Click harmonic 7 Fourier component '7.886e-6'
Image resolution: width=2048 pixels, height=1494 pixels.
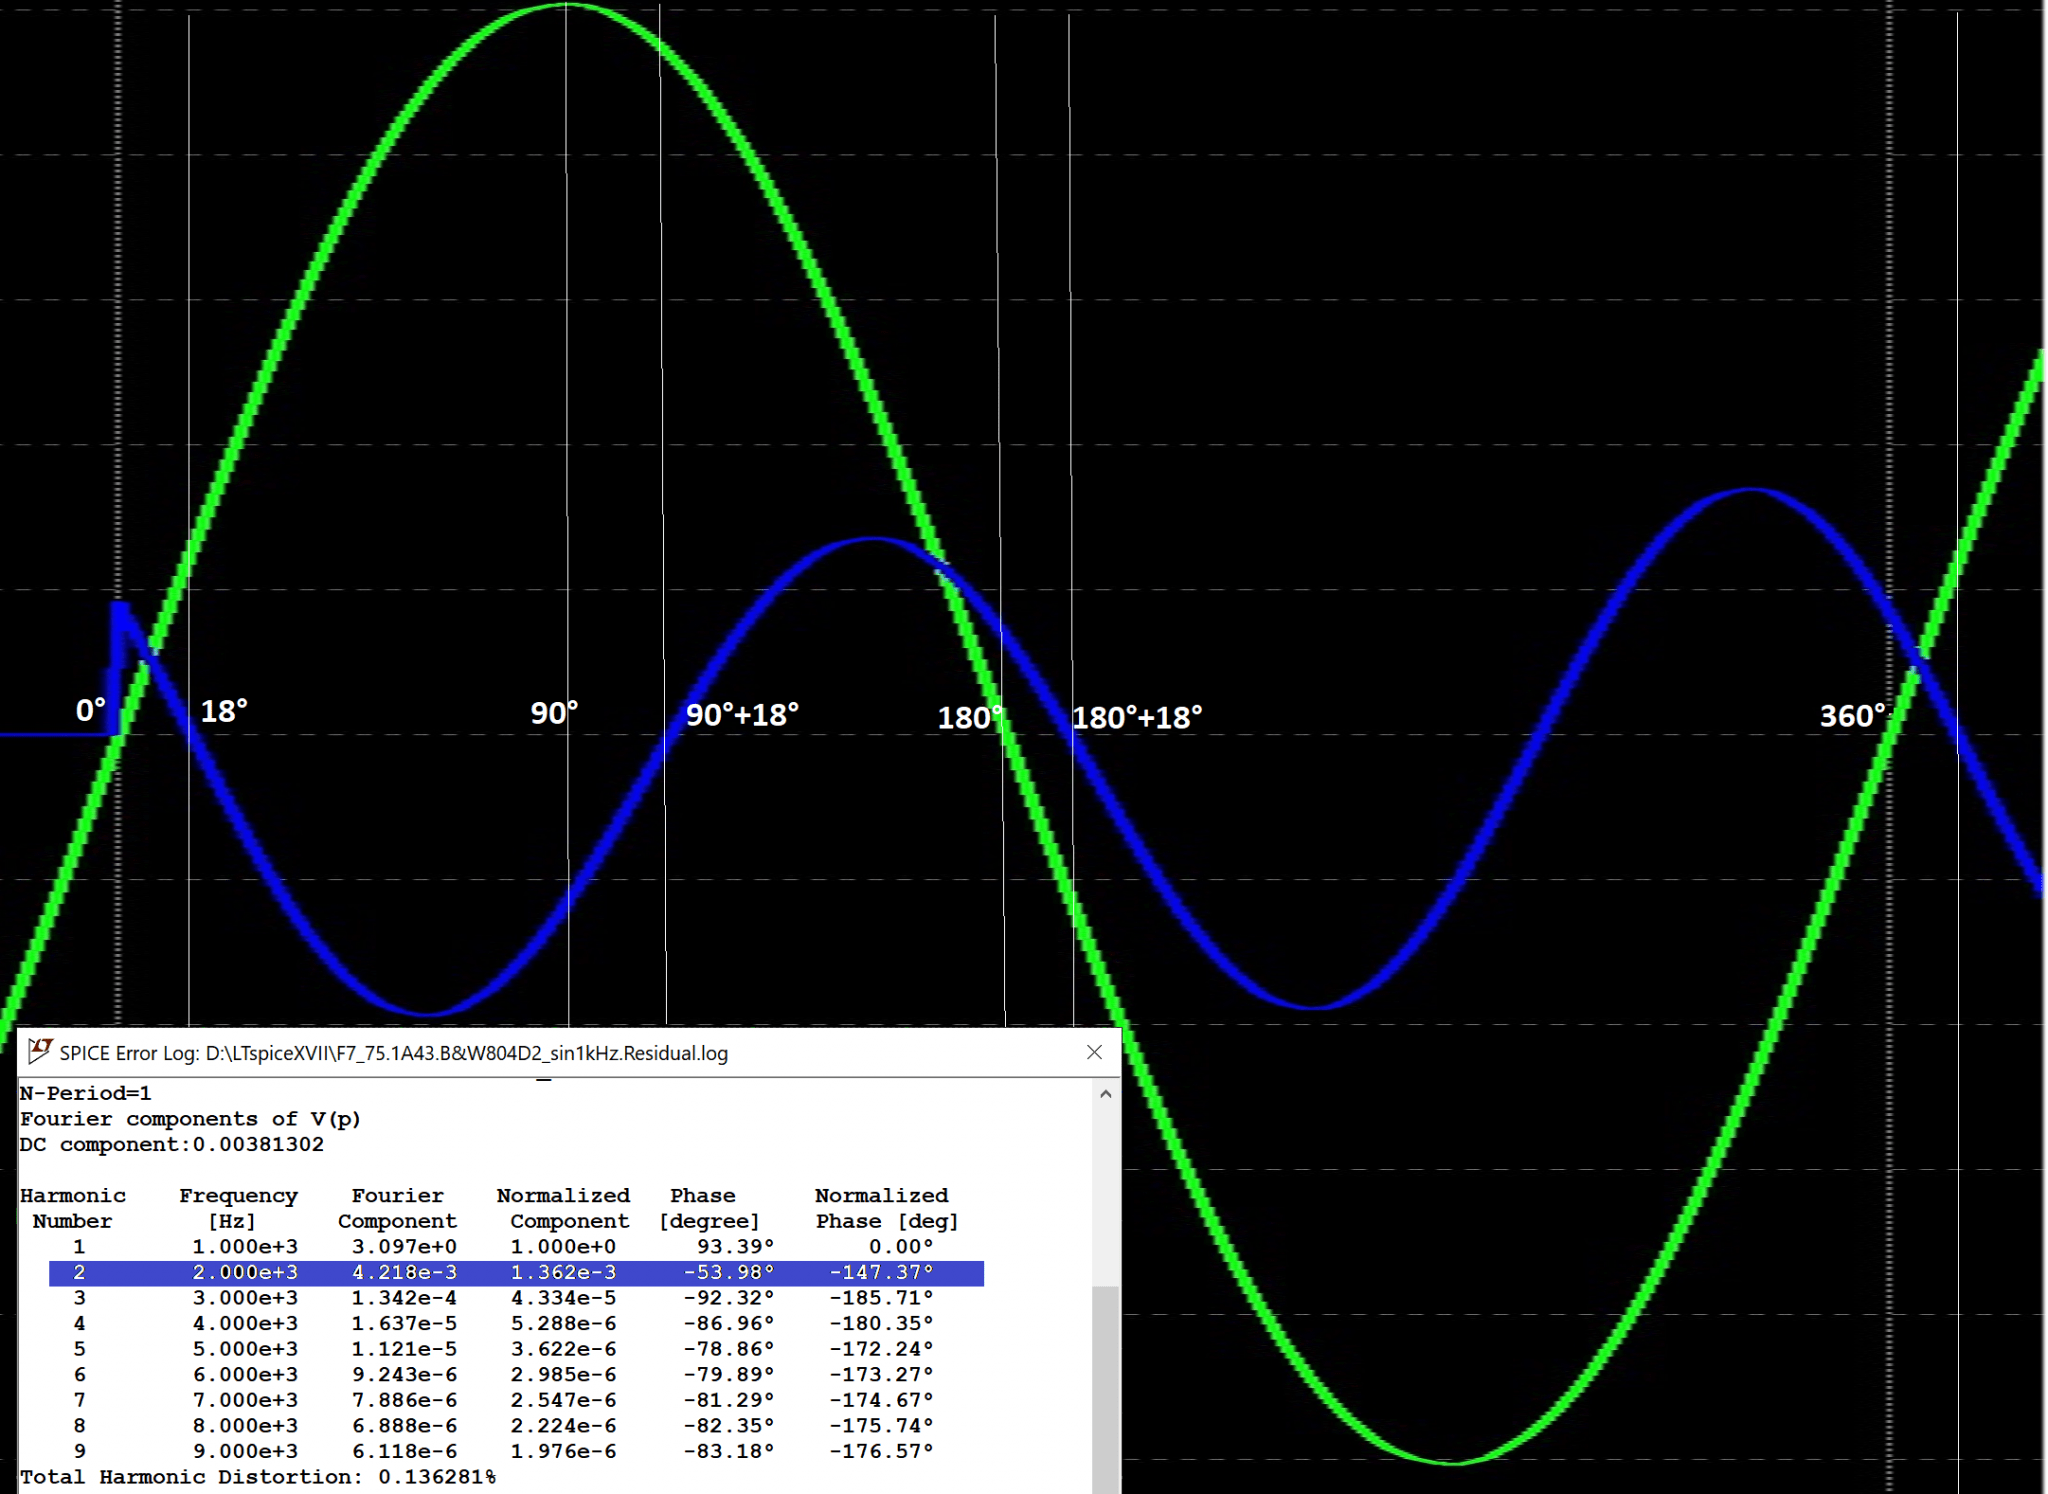click(404, 1400)
